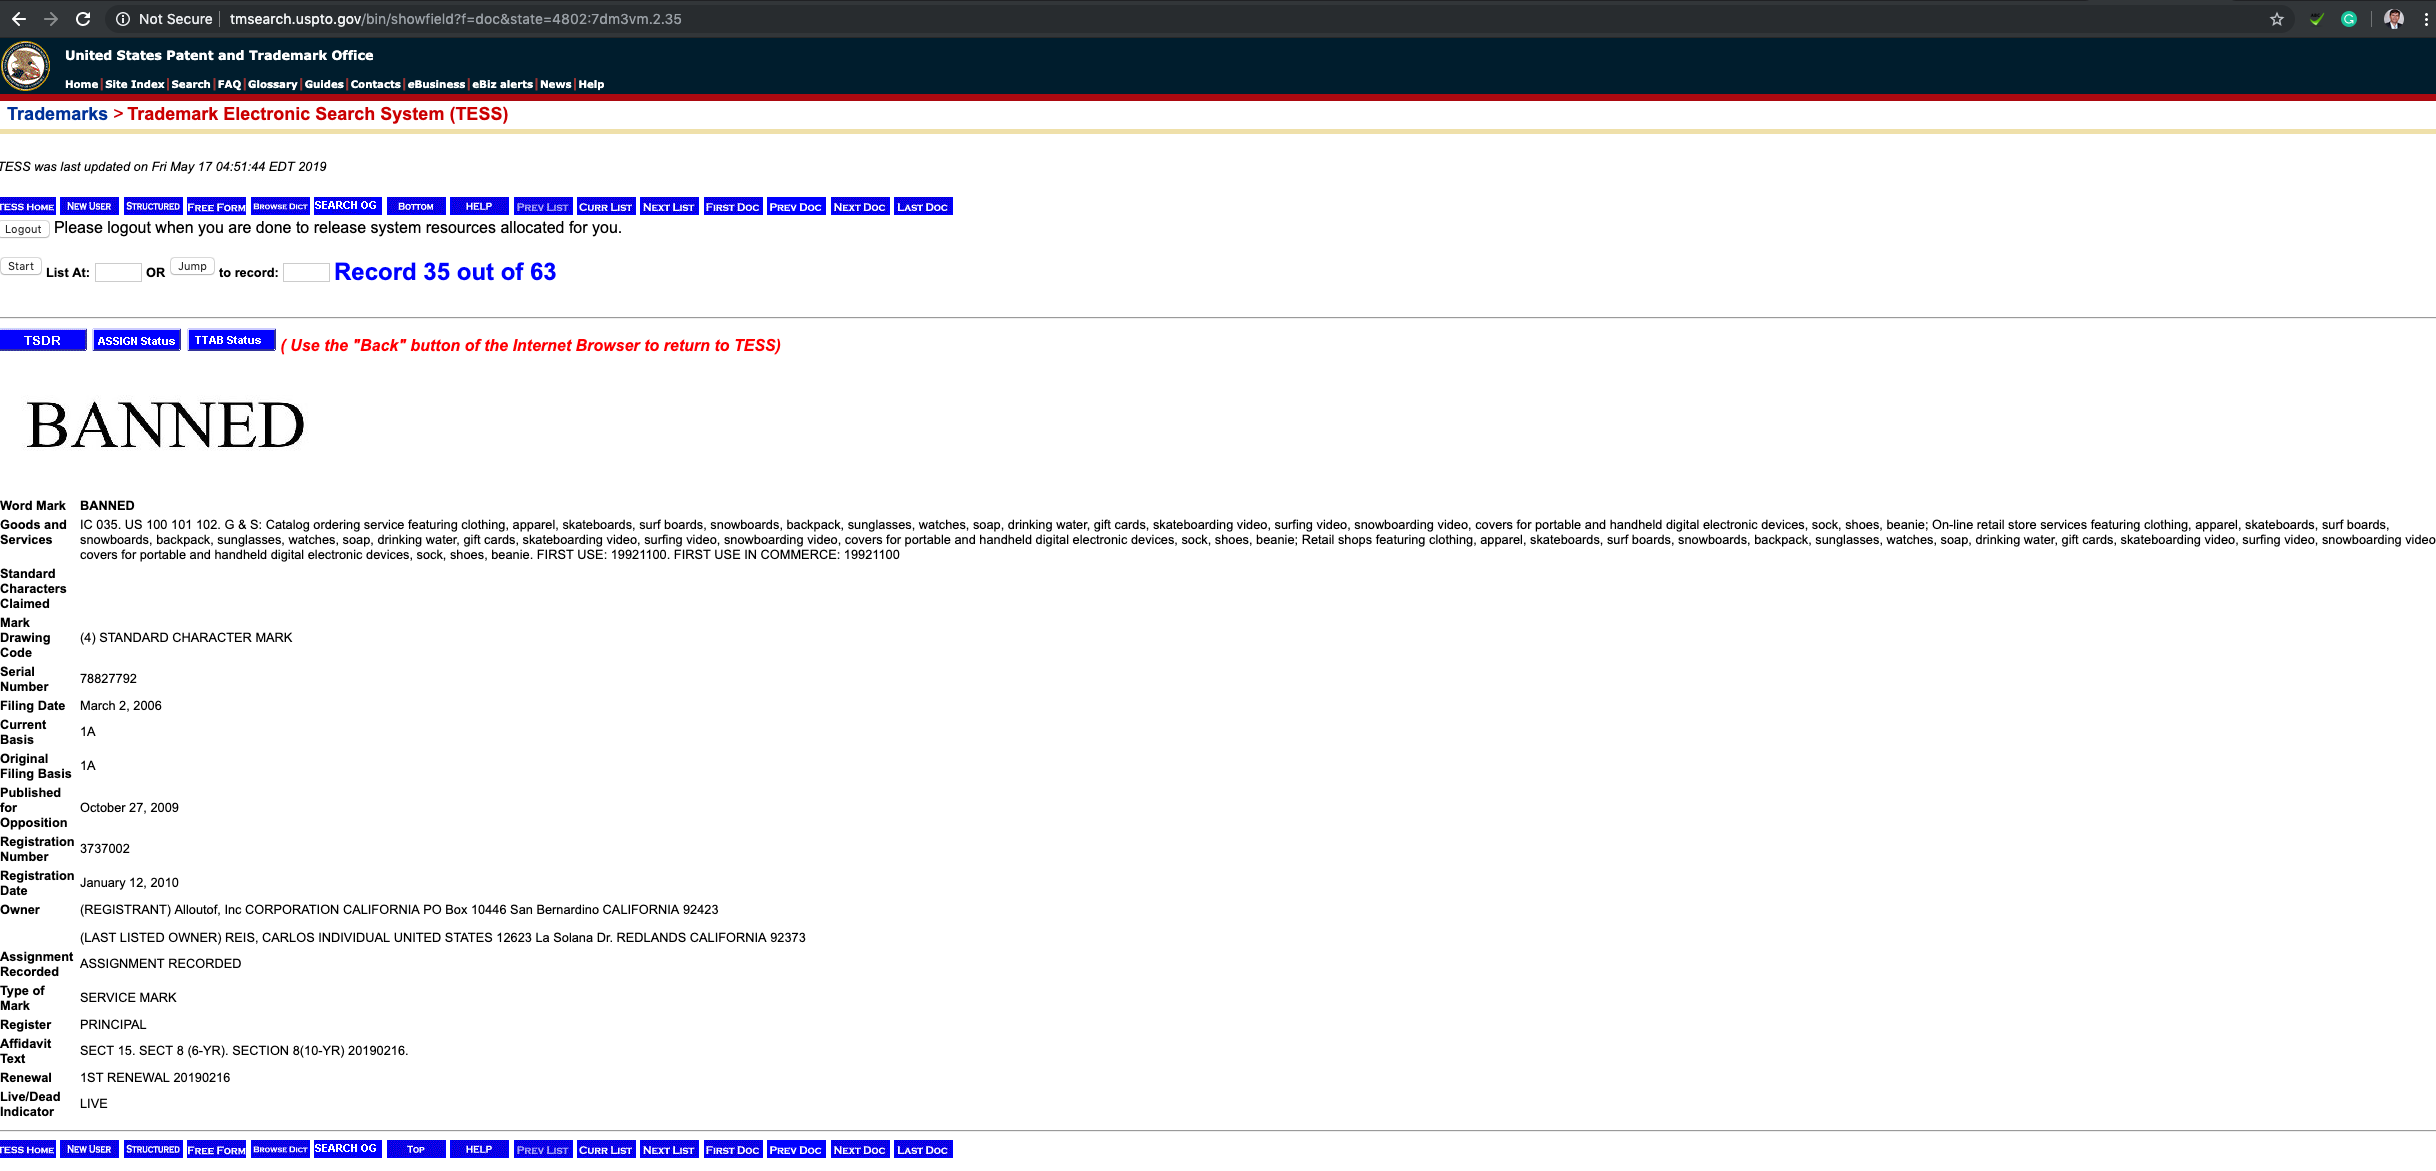Click the address bar URL
The height and width of the screenshot is (1171, 2436).
(x=455, y=19)
